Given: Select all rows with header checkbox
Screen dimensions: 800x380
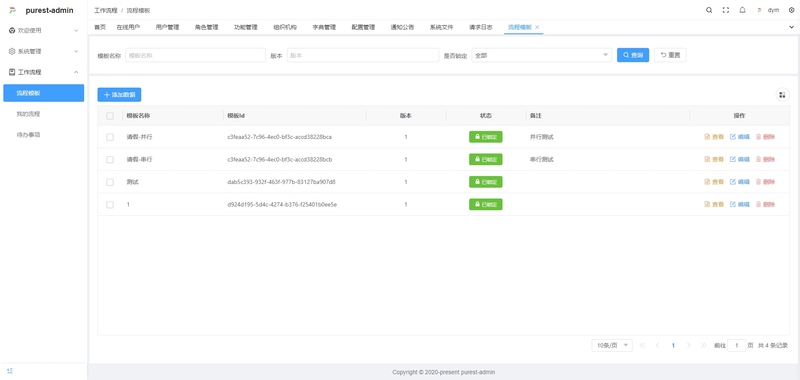Looking at the screenshot, I should [110, 116].
